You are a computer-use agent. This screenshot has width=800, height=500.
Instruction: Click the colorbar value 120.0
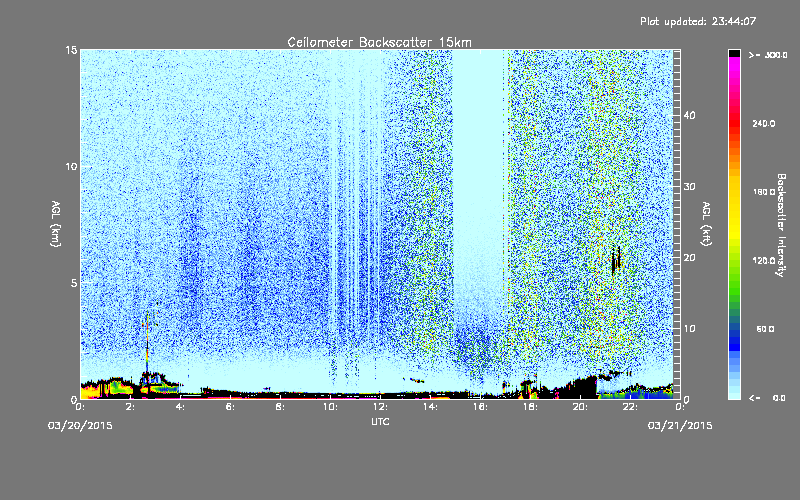[x=764, y=261]
